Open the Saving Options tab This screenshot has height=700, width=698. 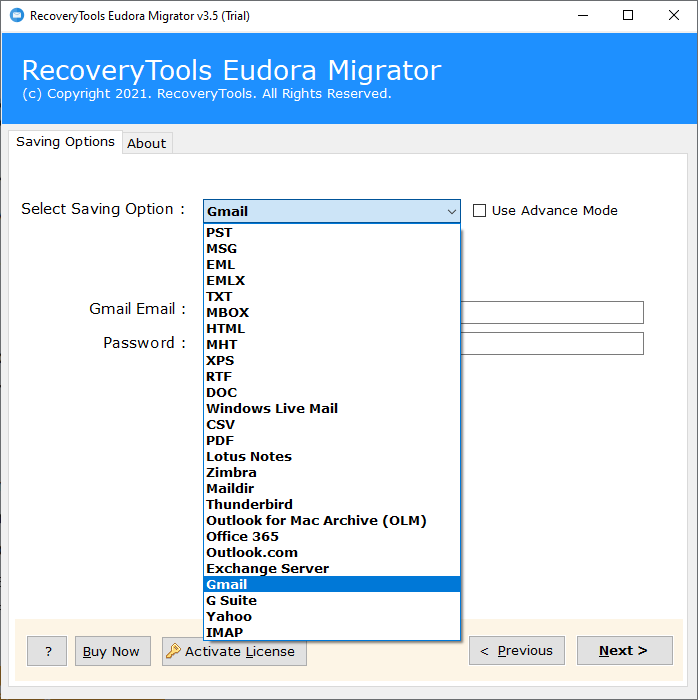coord(66,142)
